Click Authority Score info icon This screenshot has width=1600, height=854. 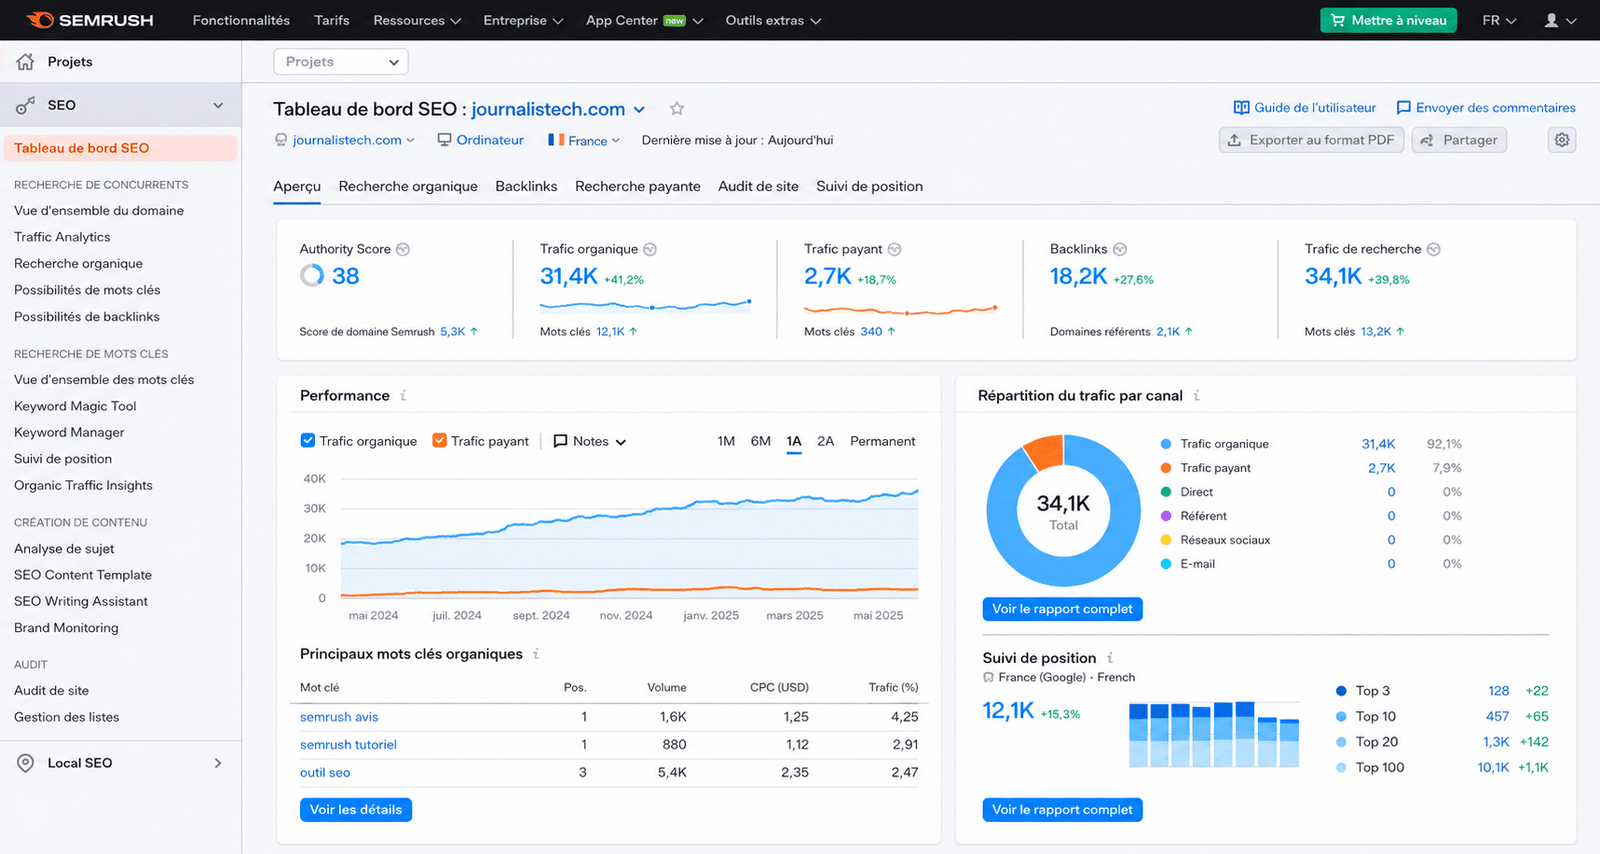point(403,249)
